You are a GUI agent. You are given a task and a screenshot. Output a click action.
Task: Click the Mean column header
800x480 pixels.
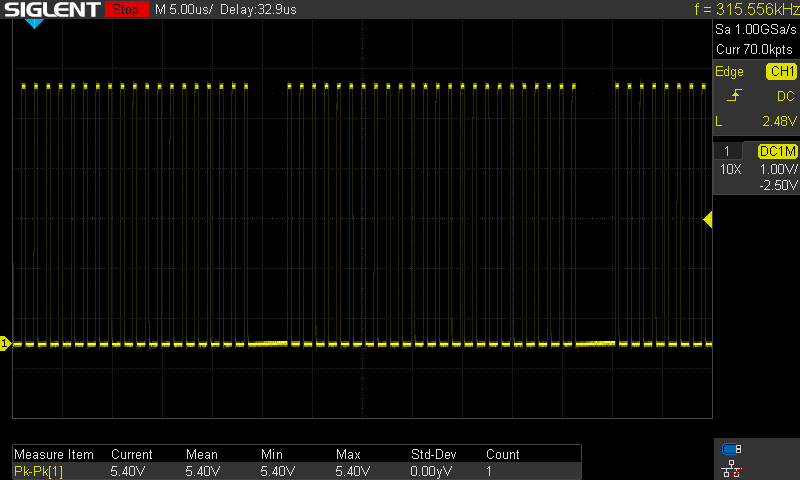tap(202, 454)
